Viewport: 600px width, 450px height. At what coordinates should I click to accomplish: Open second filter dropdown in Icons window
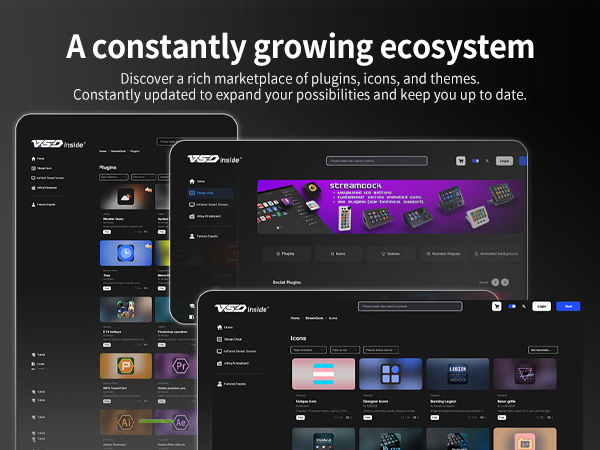pyautogui.click(x=345, y=350)
